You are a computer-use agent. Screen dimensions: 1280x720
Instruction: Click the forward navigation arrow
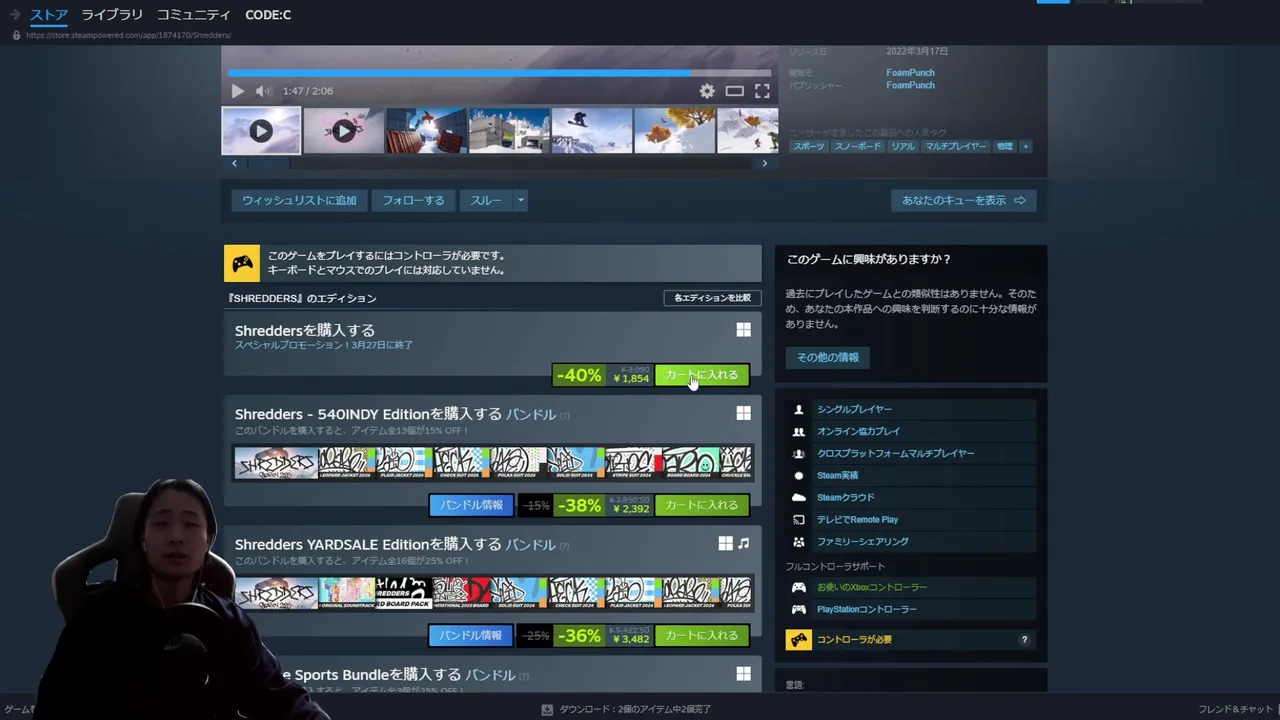click(15, 15)
